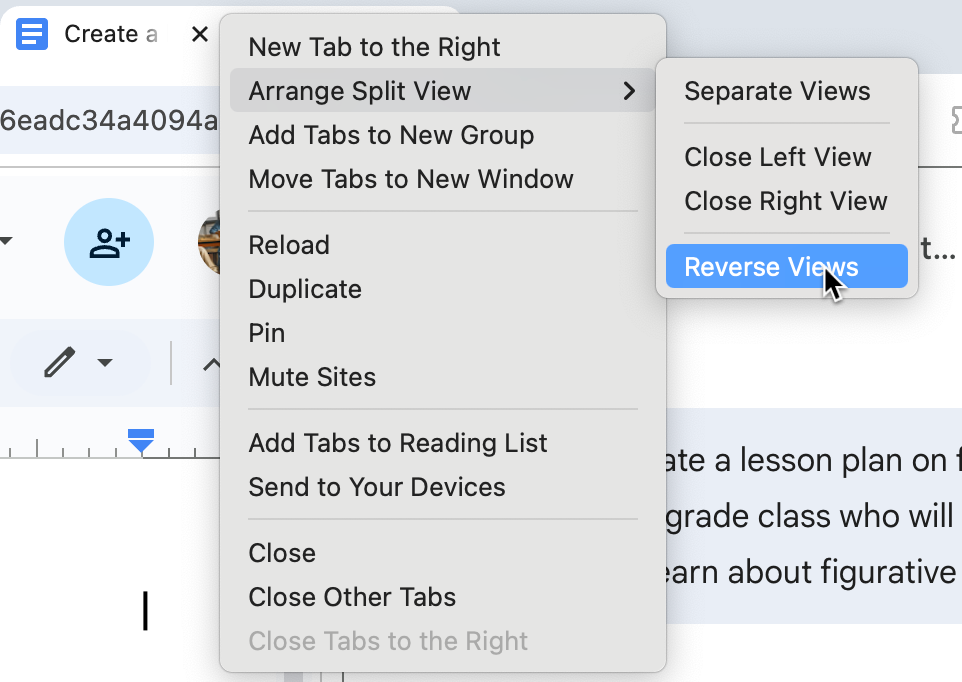Screen dimensions: 962x682
Task: Click the Google Docs tab favicon
Action: (x=32, y=34)
